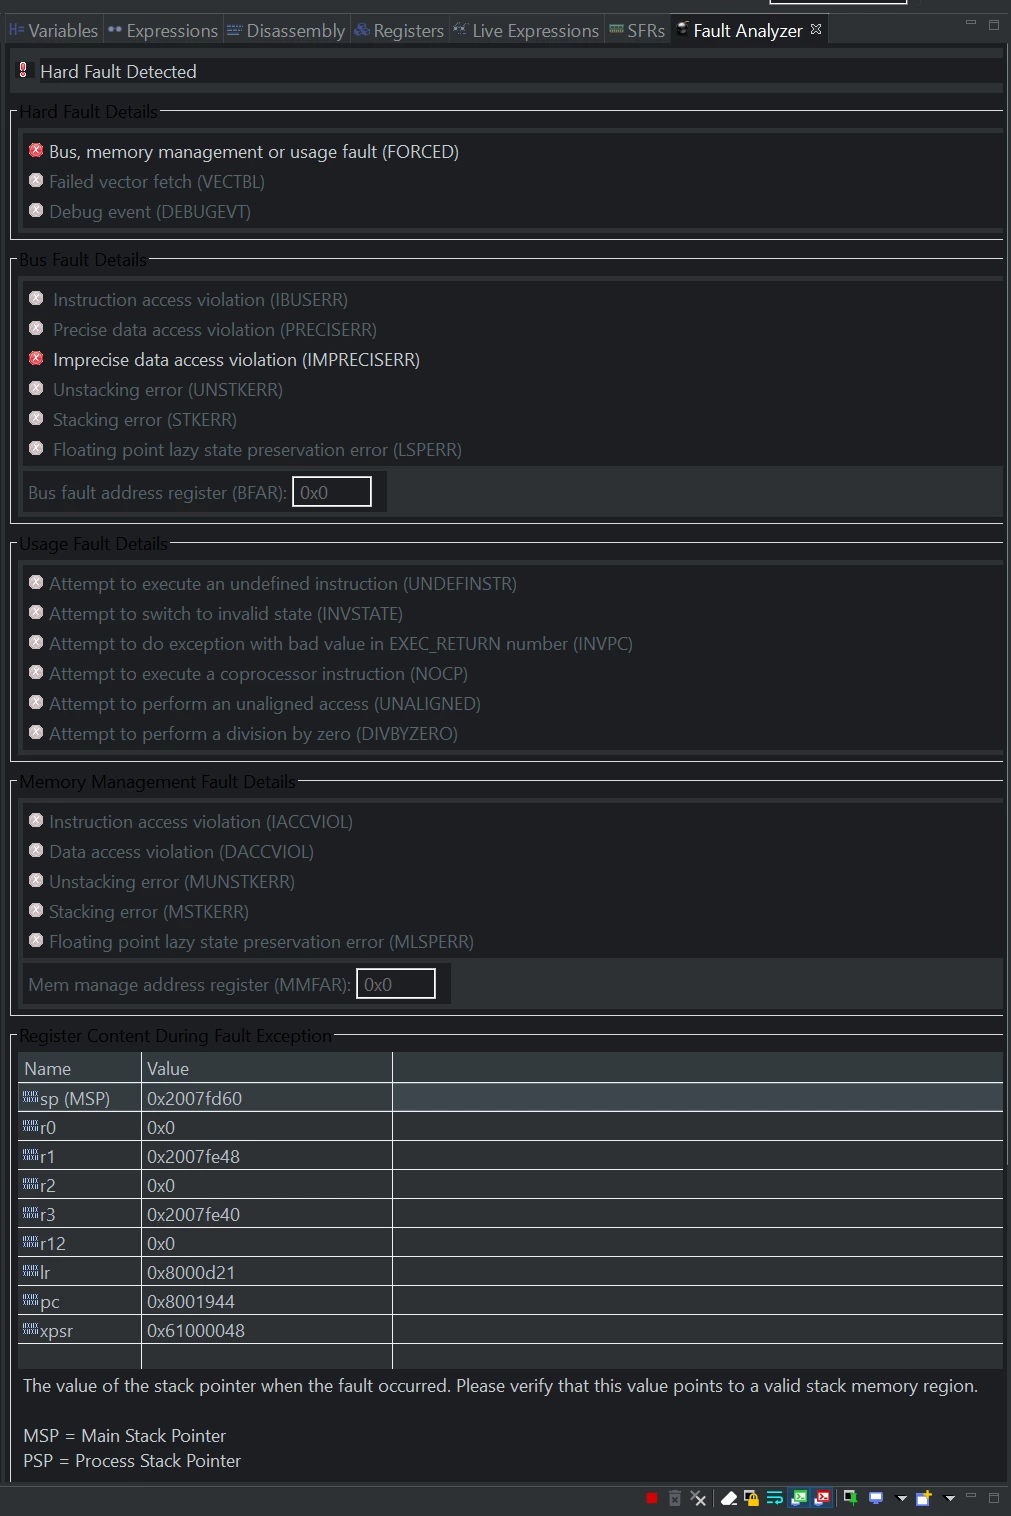Minimize the Fault Analyzer view panel

(x=970, y=22)
